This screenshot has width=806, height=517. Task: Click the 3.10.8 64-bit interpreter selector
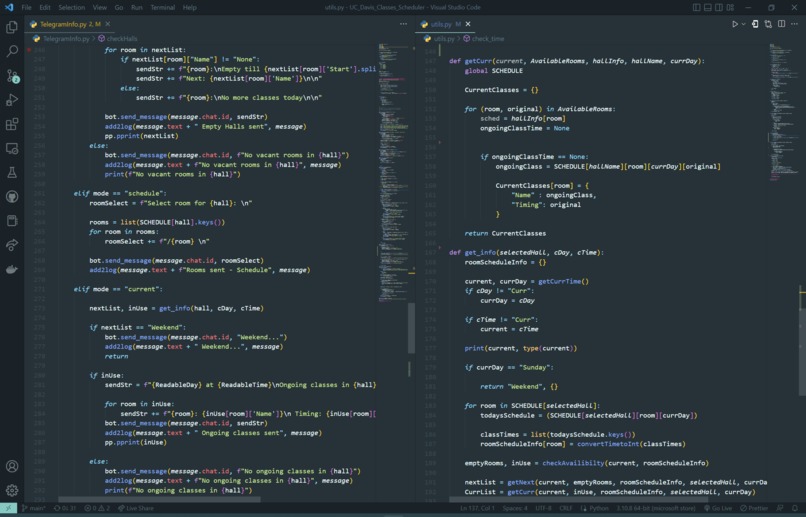point(656,508)
